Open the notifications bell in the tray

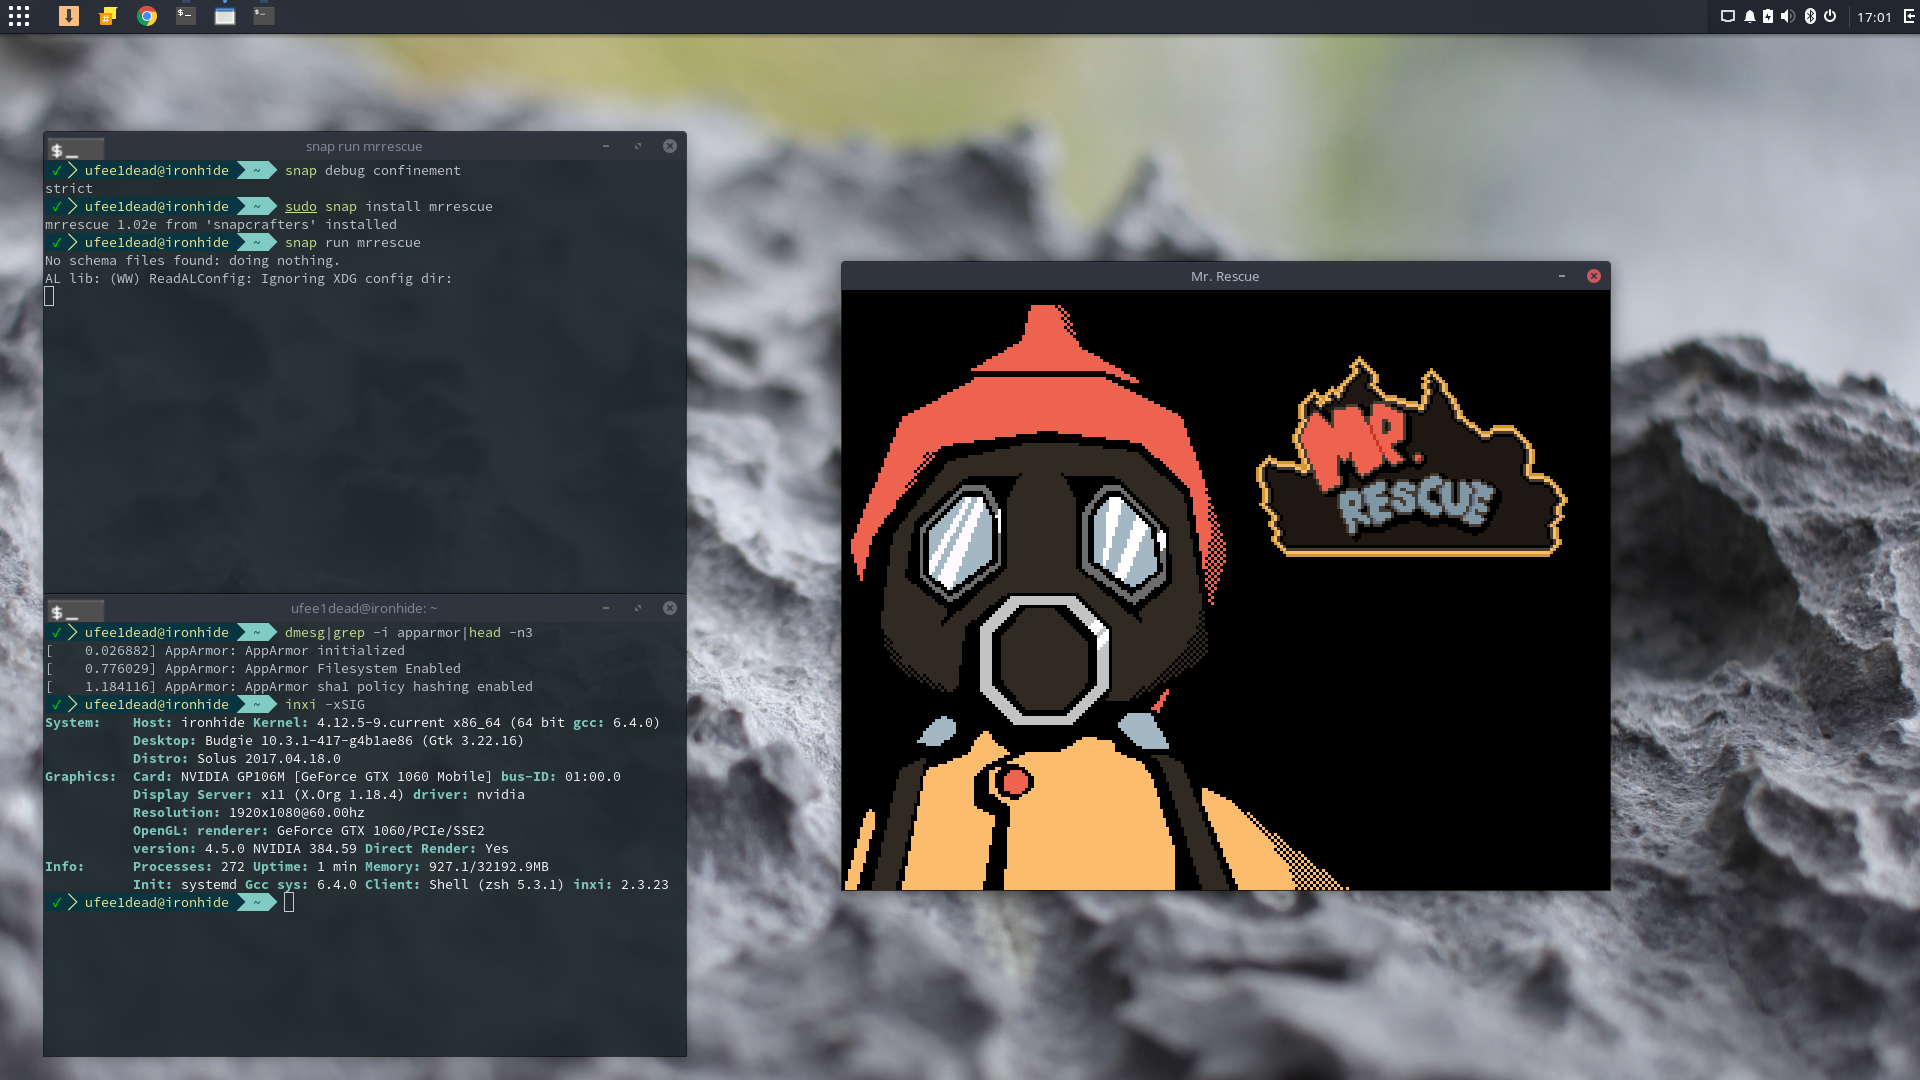tap(1749, 16)
